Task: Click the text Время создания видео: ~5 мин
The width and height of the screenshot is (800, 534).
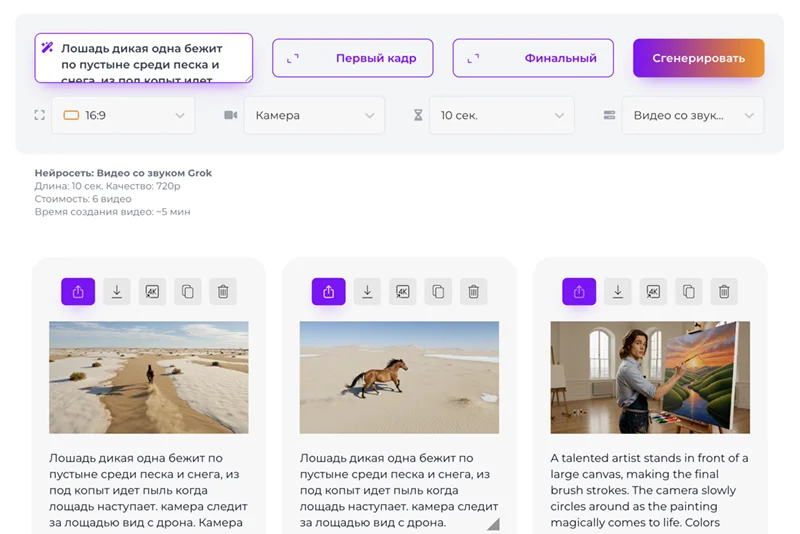Action: click(x=112, y=212)
